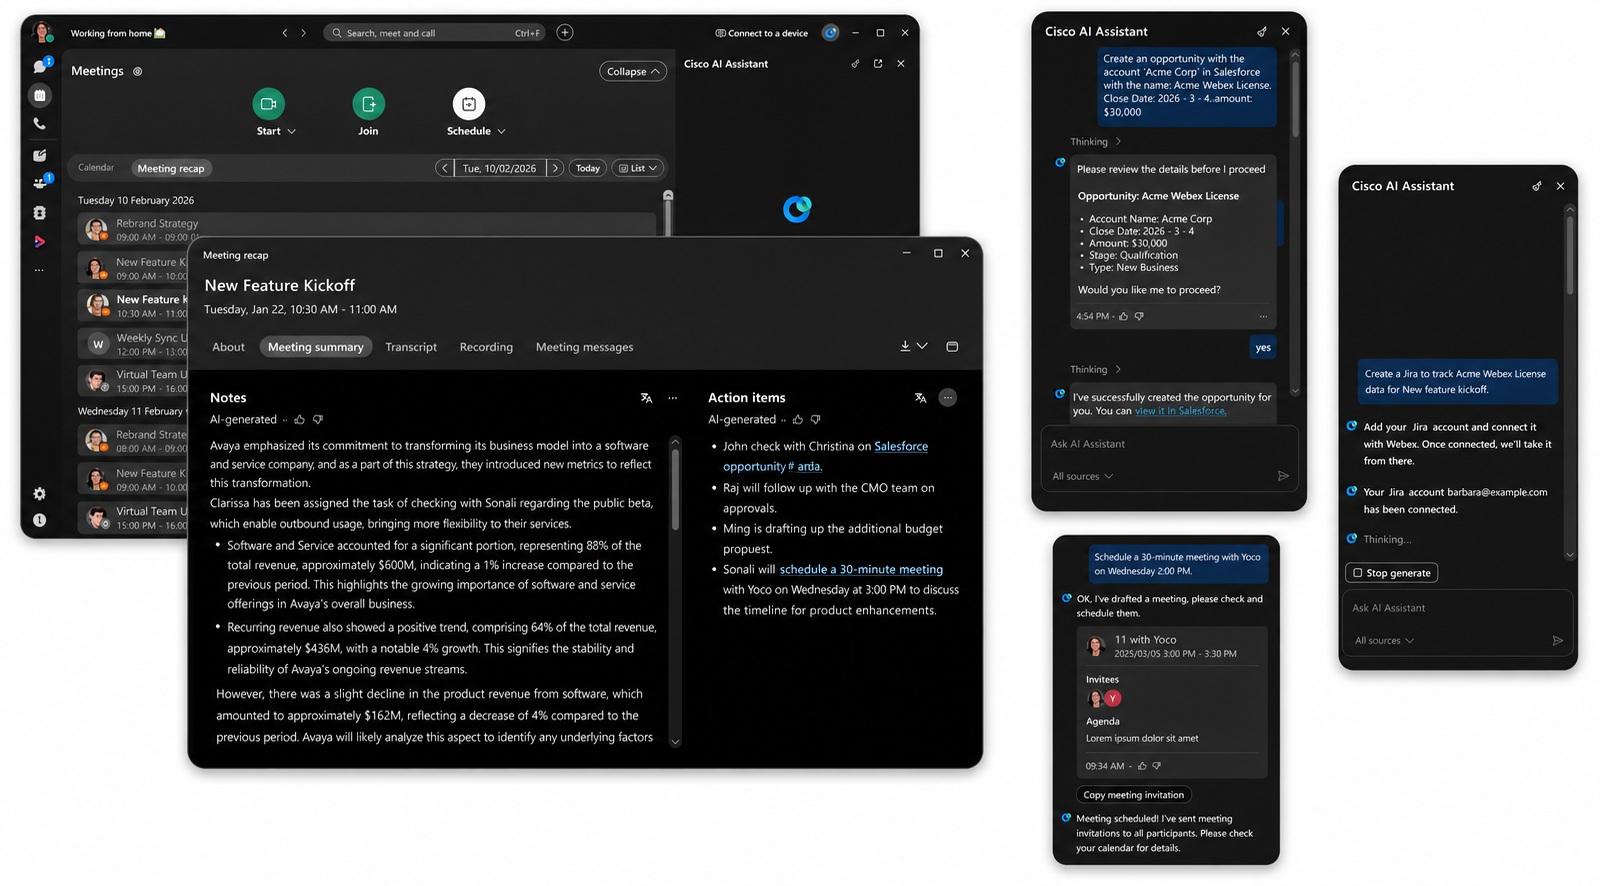Open All sources dropdown in Salesforce chat
Image resolution: width=1600 pixels, height=886 pixels.
[x=1082, y=476]
